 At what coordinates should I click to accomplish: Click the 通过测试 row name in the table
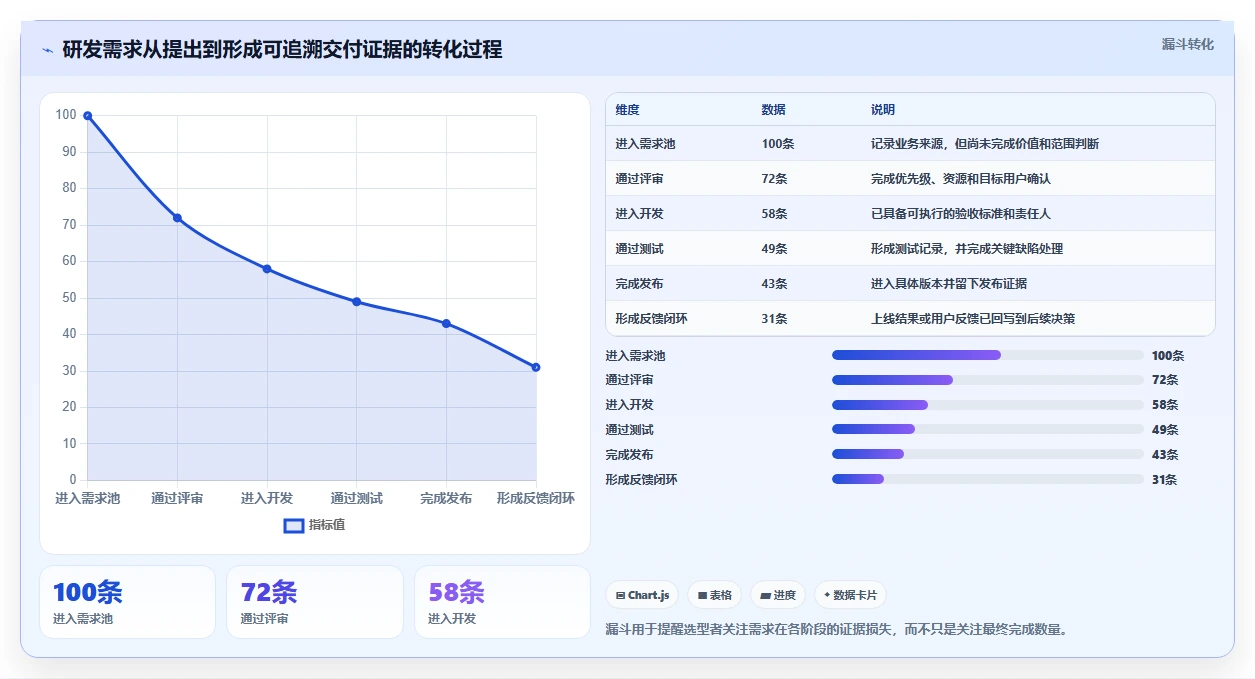[x=640, y=249]
